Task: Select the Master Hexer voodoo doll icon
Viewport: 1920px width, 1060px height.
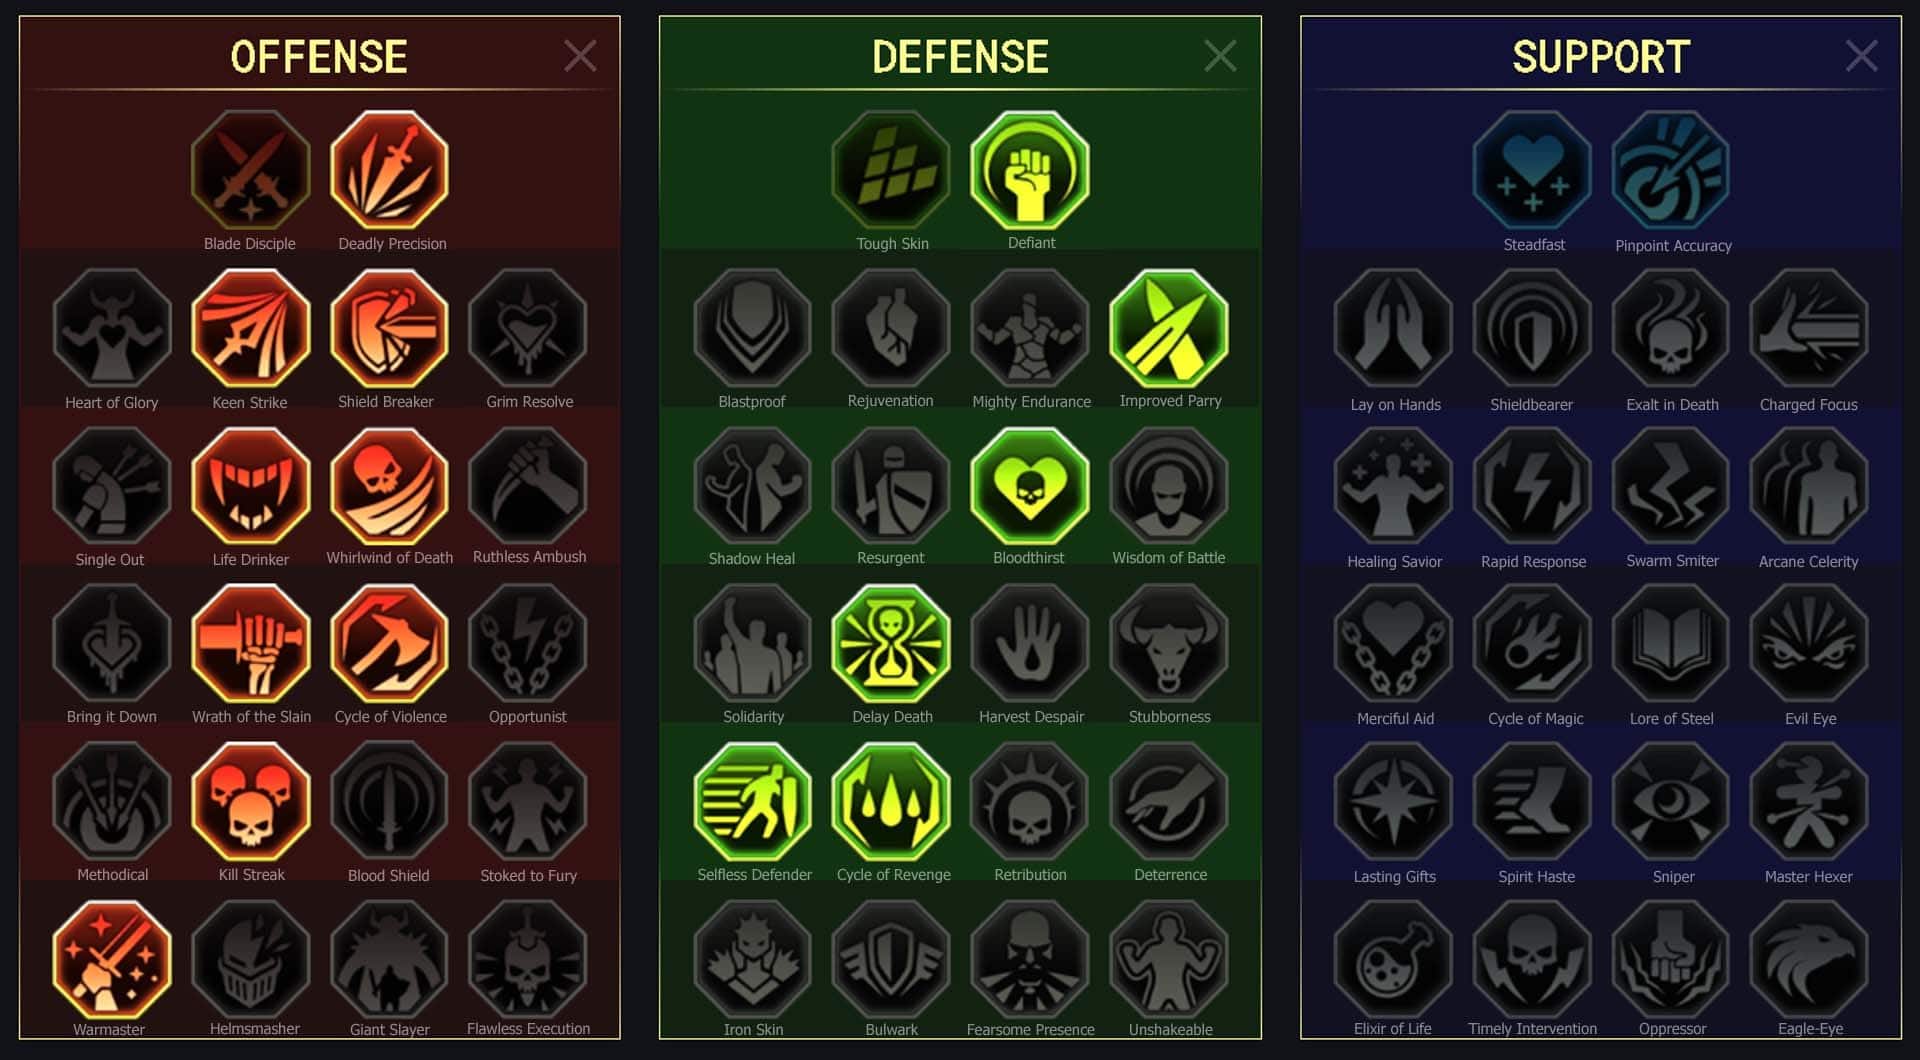Action: [x=1809, y=802]
